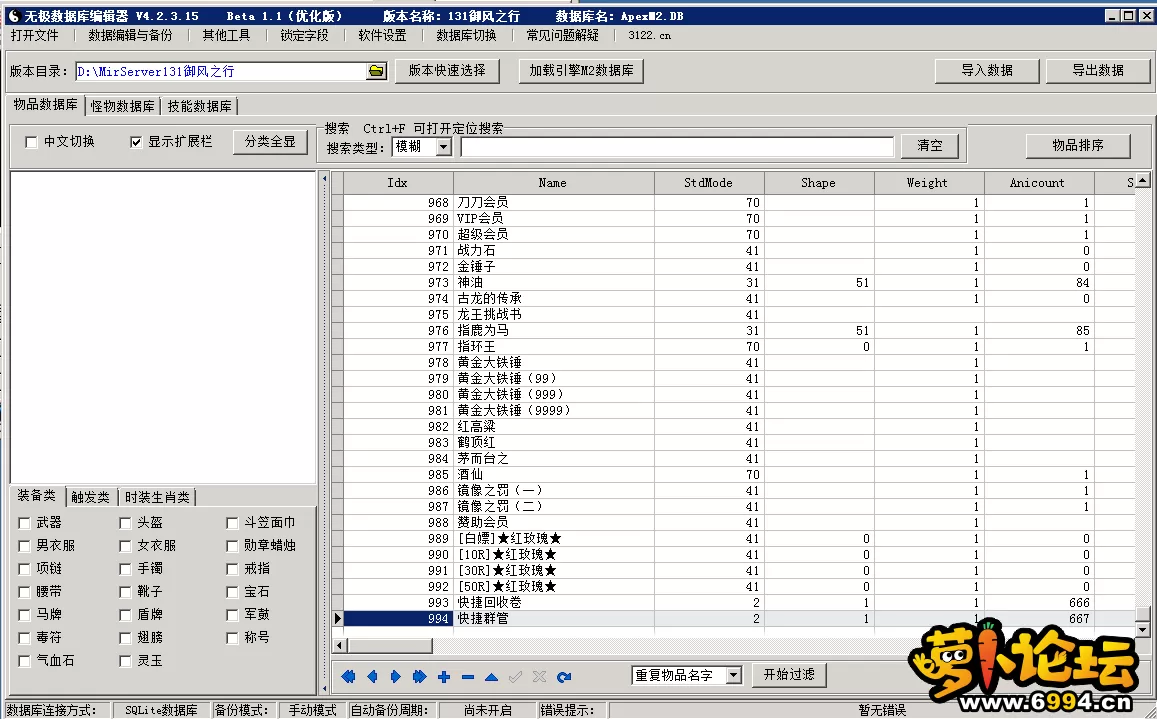Click the 版本快速选择 button
The width and height of the screenshot is (1157, 719).
(x=447, y=71)
